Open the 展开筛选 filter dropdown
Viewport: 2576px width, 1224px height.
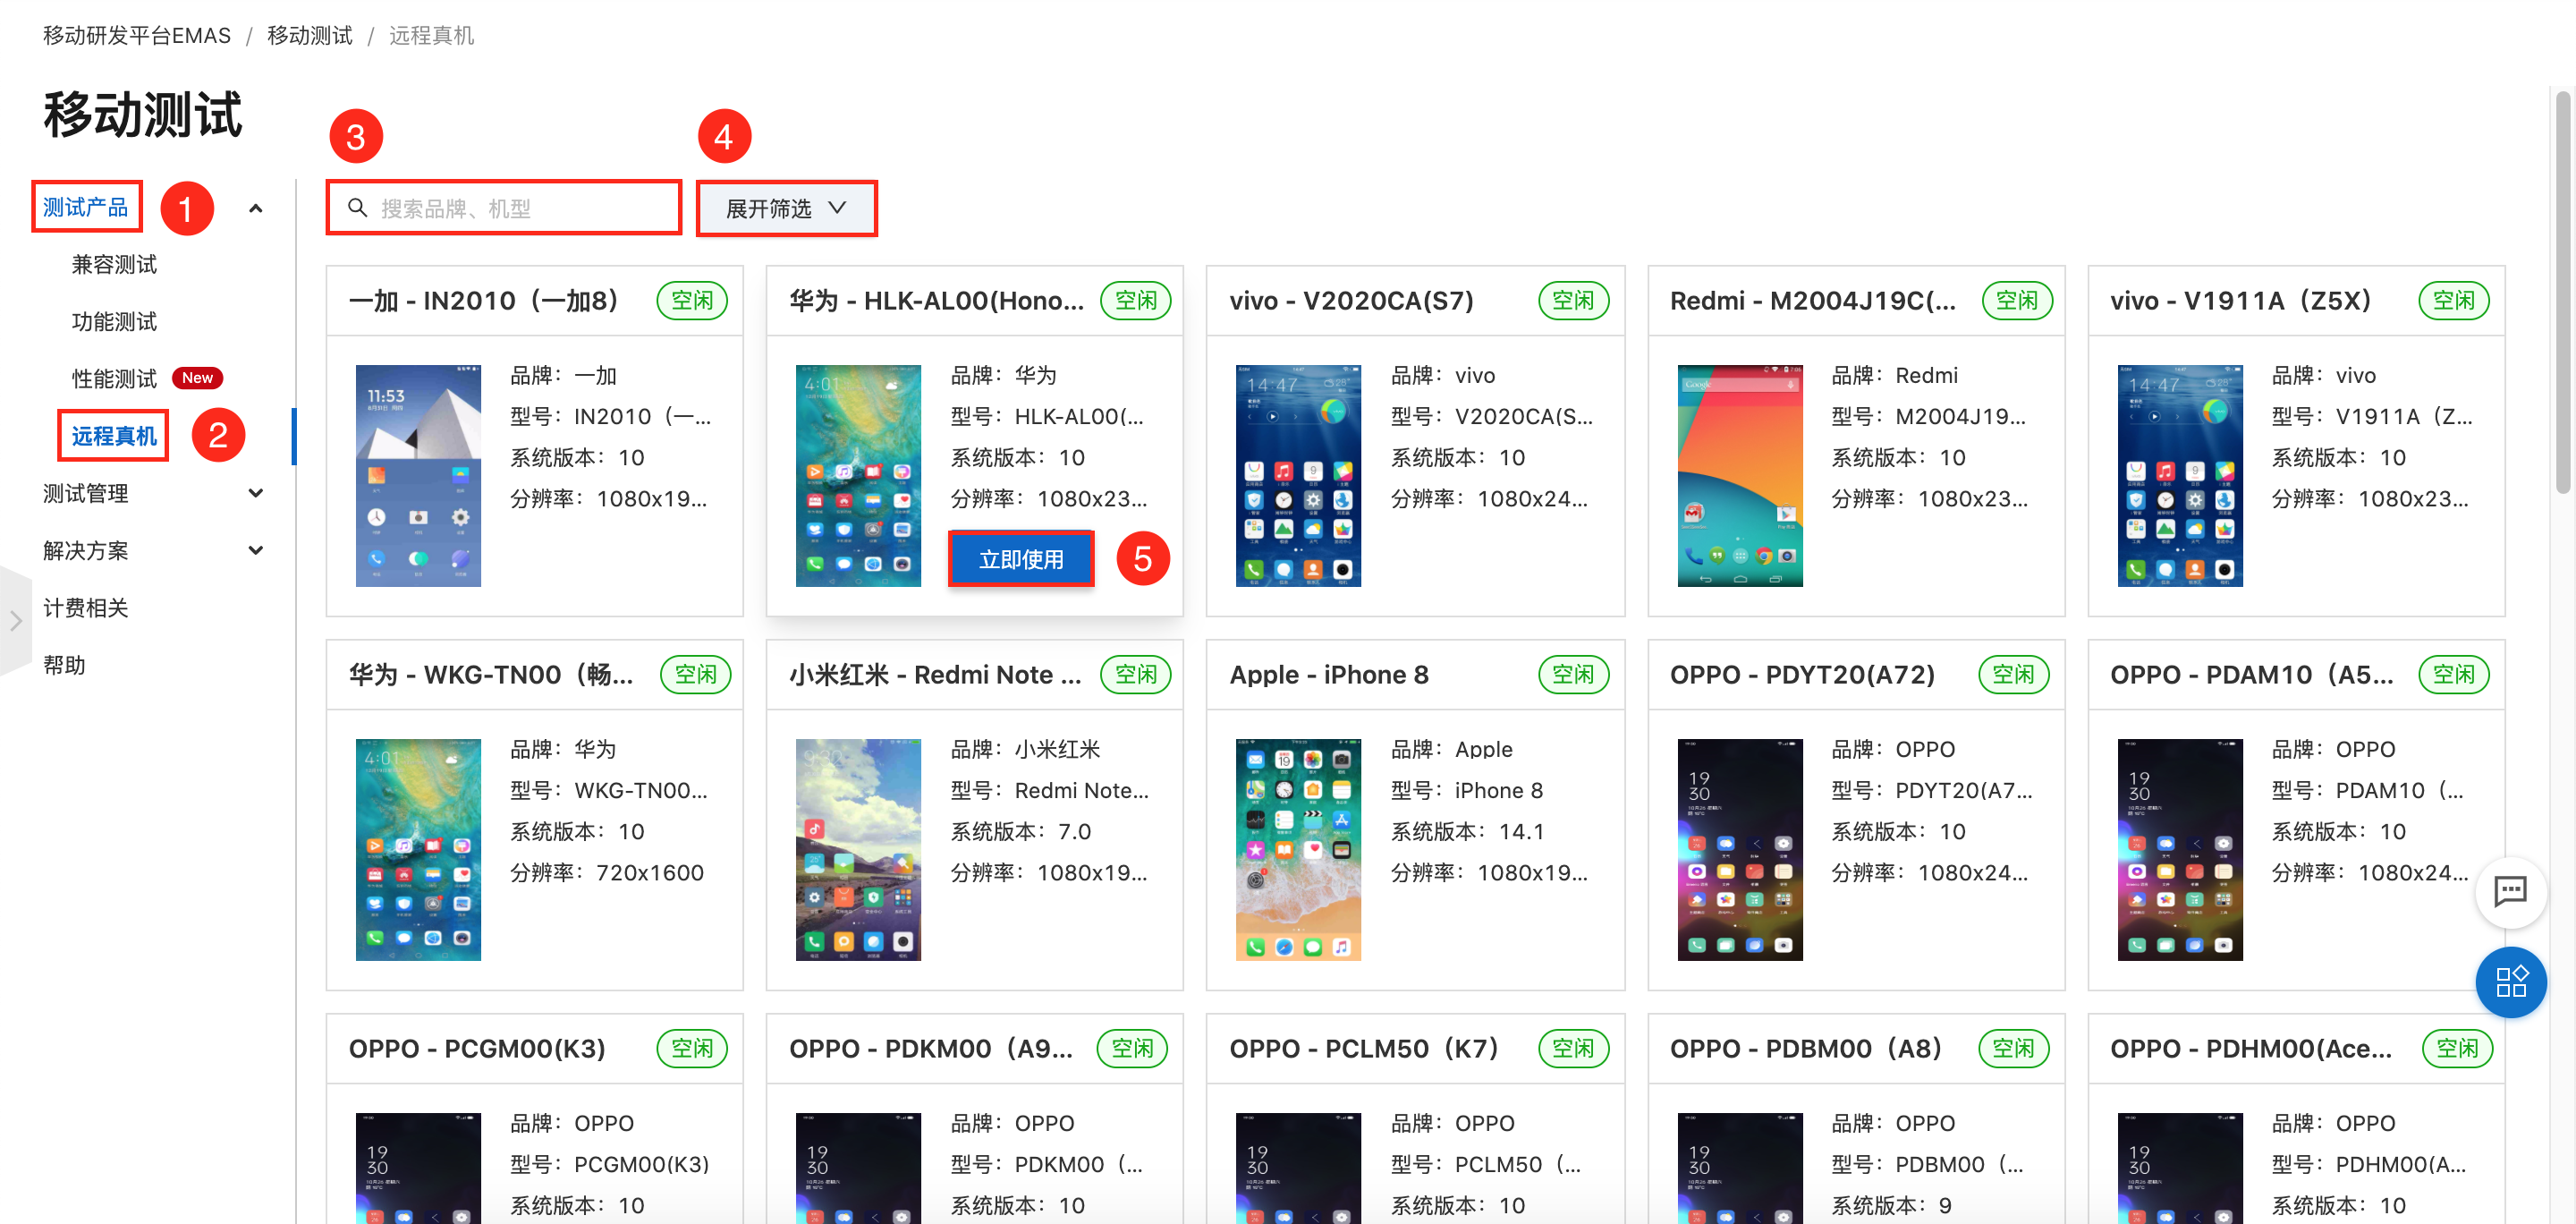click(x=786, y=208)
